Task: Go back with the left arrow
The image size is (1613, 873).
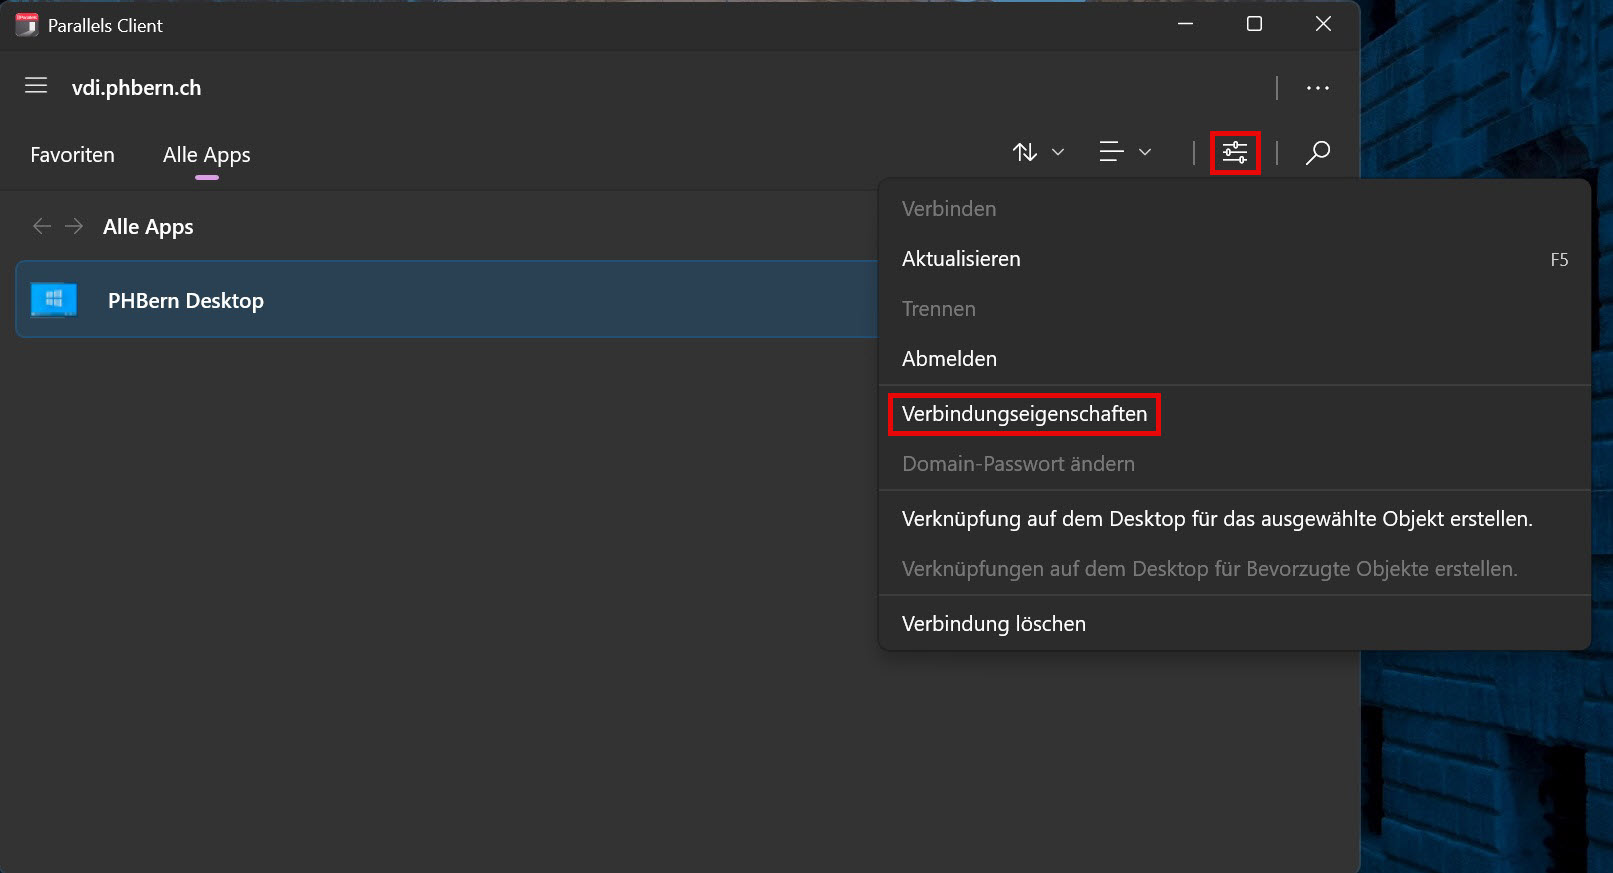Action: 41,226
